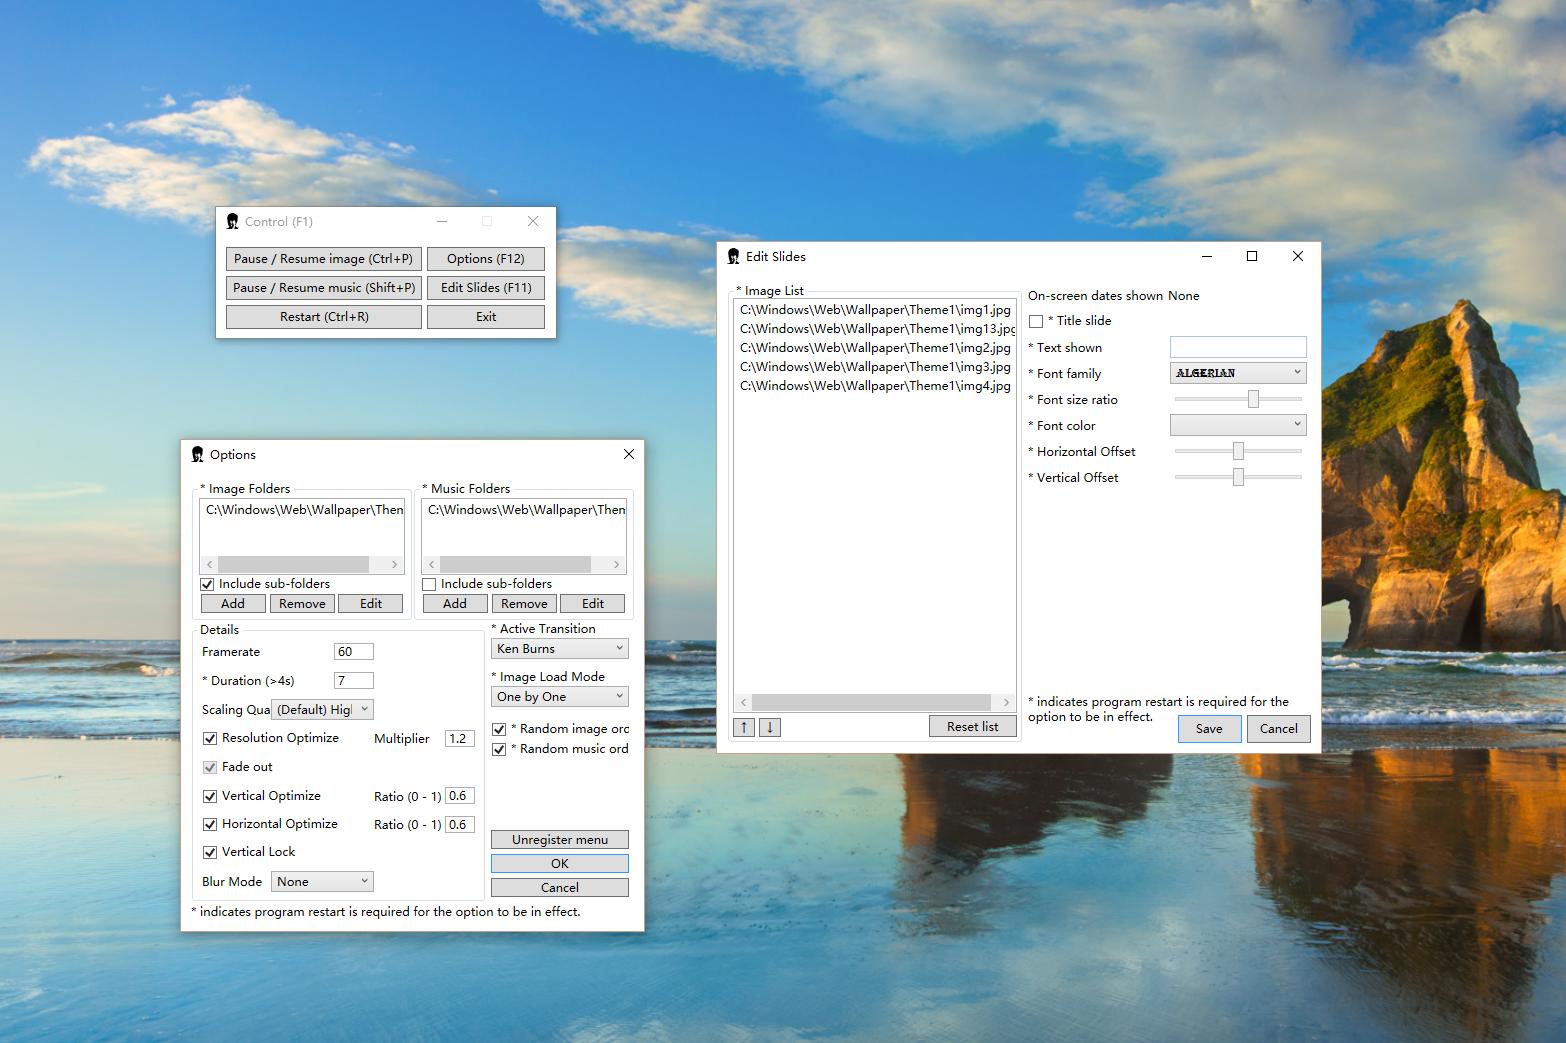This screenshot has width=1566, height=1043.
Task: Toggle Random image order checkbox
Action: [499, 729]
